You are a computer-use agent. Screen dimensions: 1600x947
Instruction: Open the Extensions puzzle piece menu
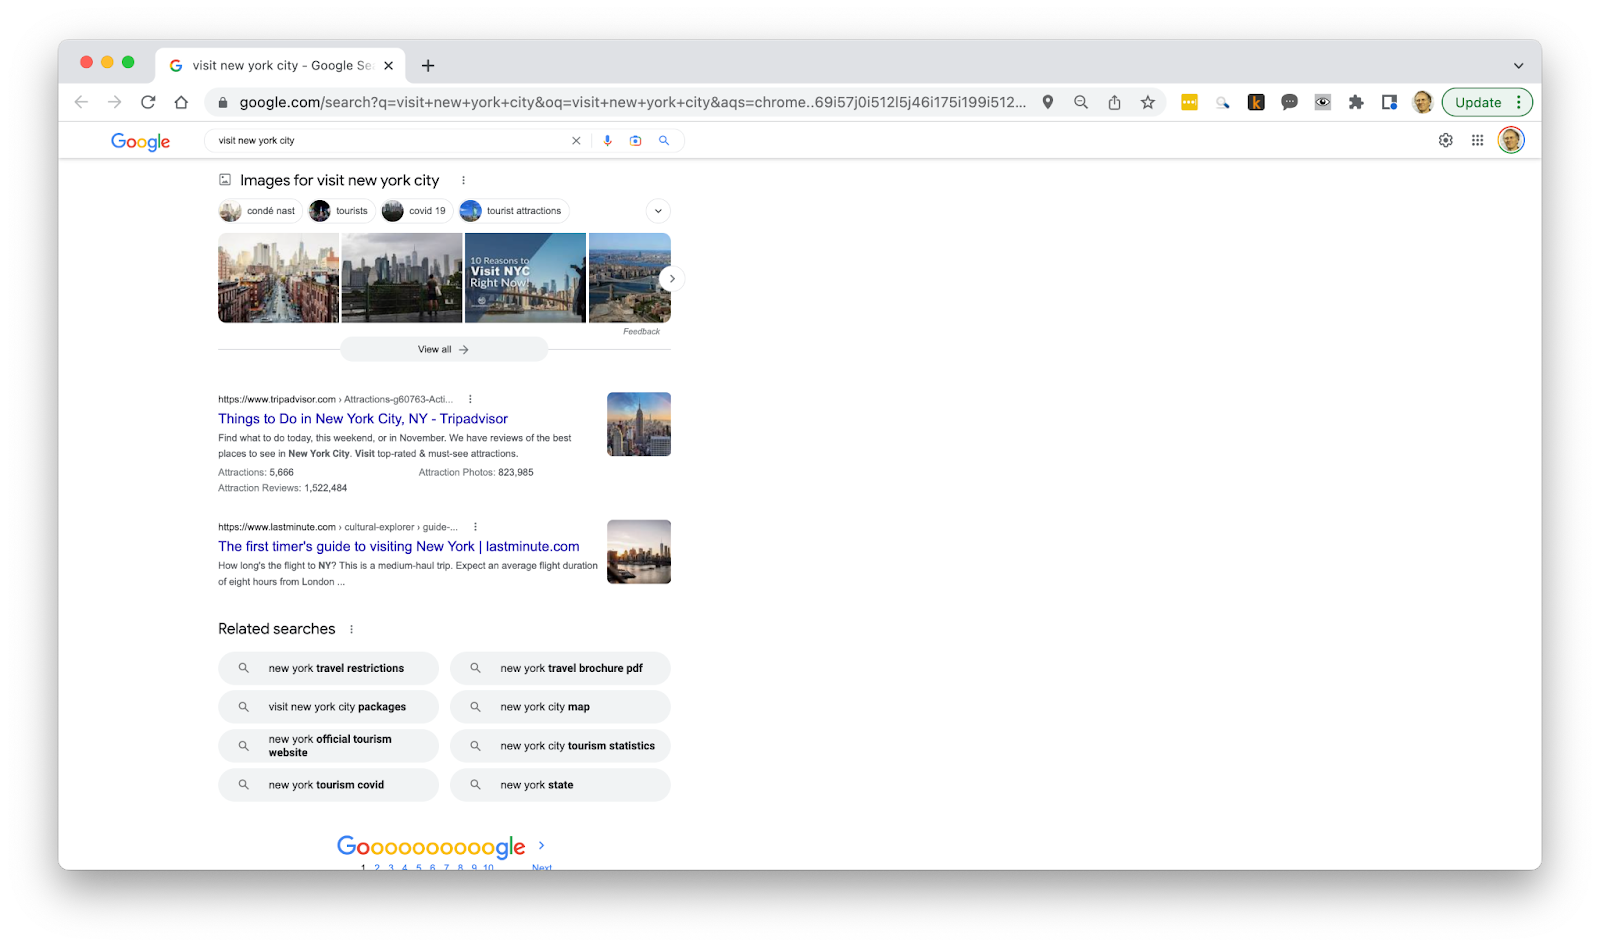(1356, 102)
